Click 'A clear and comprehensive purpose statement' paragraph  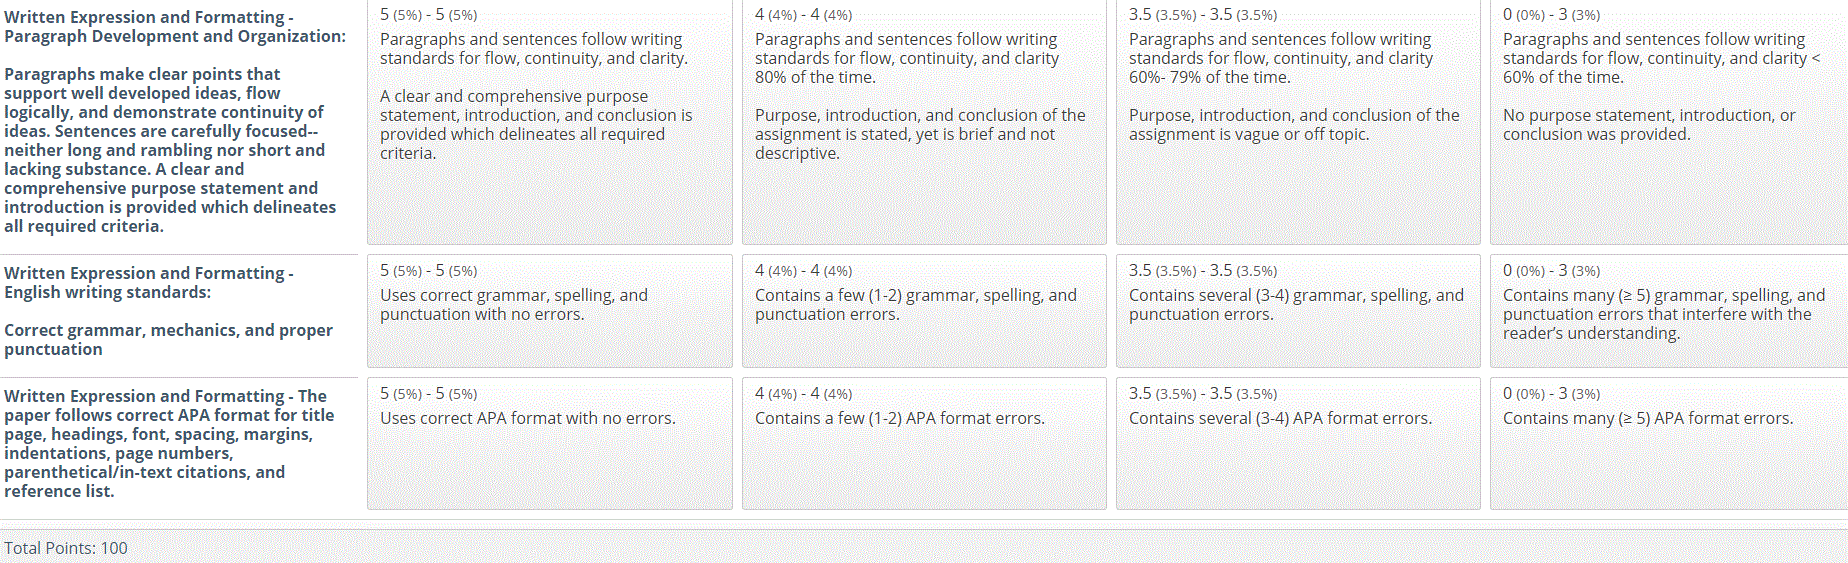[536, 125]
